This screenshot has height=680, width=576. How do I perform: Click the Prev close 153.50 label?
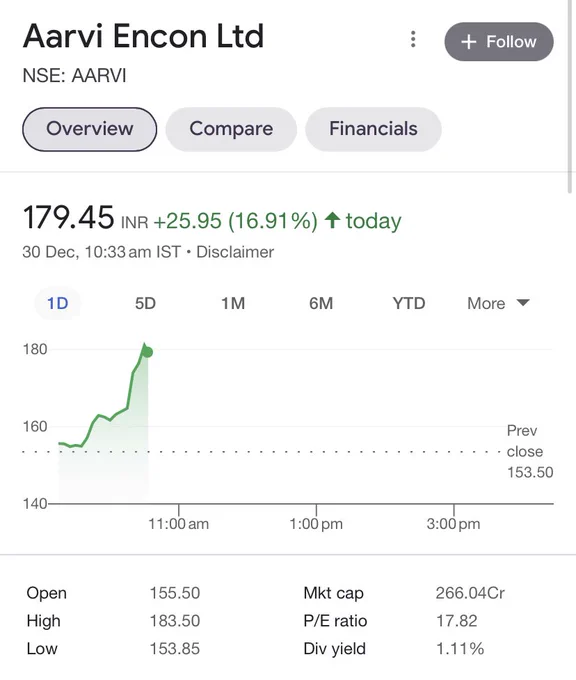(530, 451)
